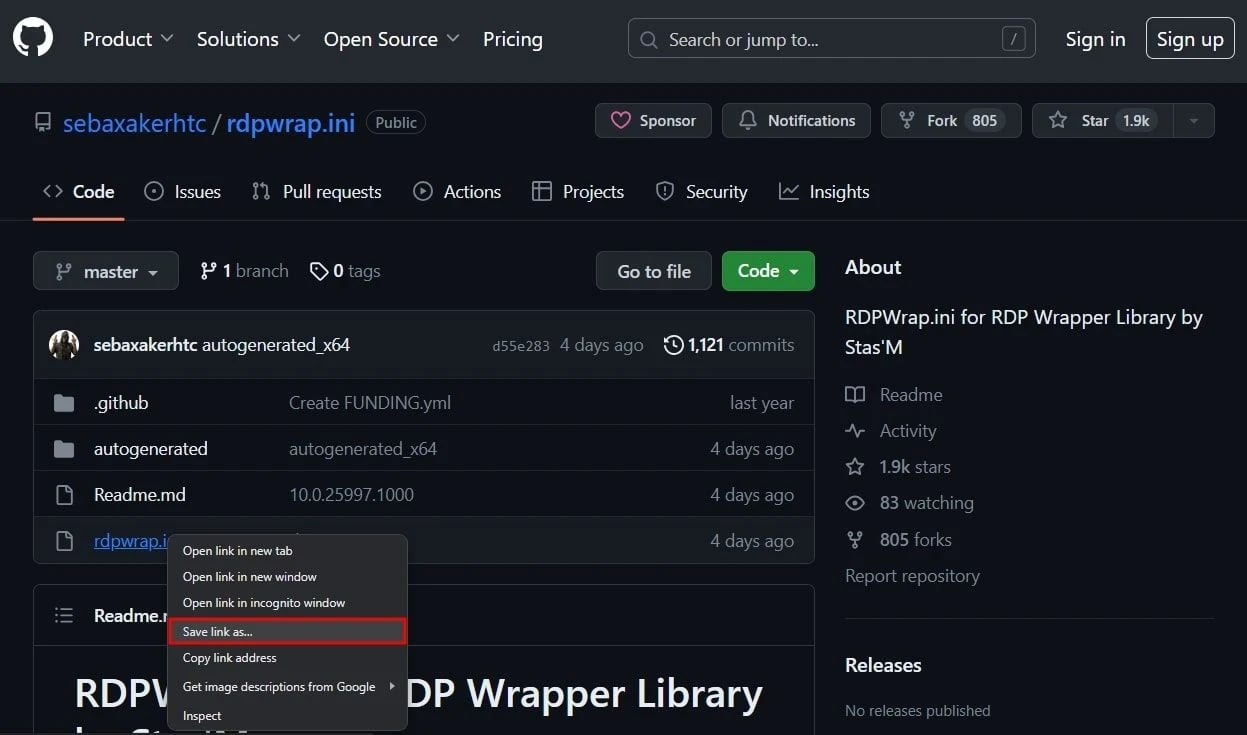This screenshot has height=735, width=1247.
Task: Click the tags icon next to '0 tags'
Action: 318,270
